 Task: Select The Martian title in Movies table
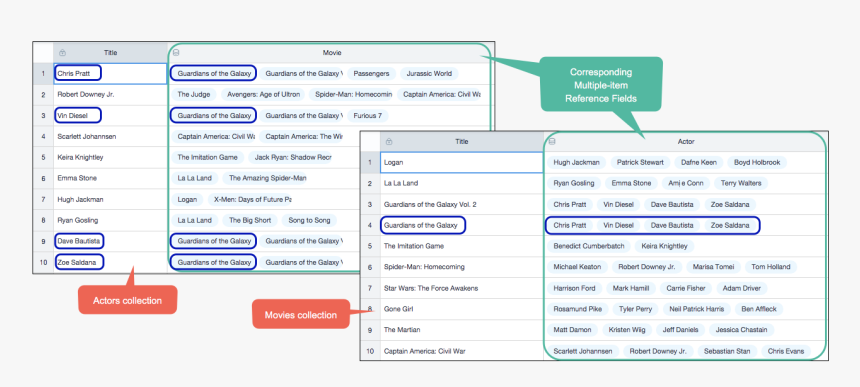click(x=401, y=330)
